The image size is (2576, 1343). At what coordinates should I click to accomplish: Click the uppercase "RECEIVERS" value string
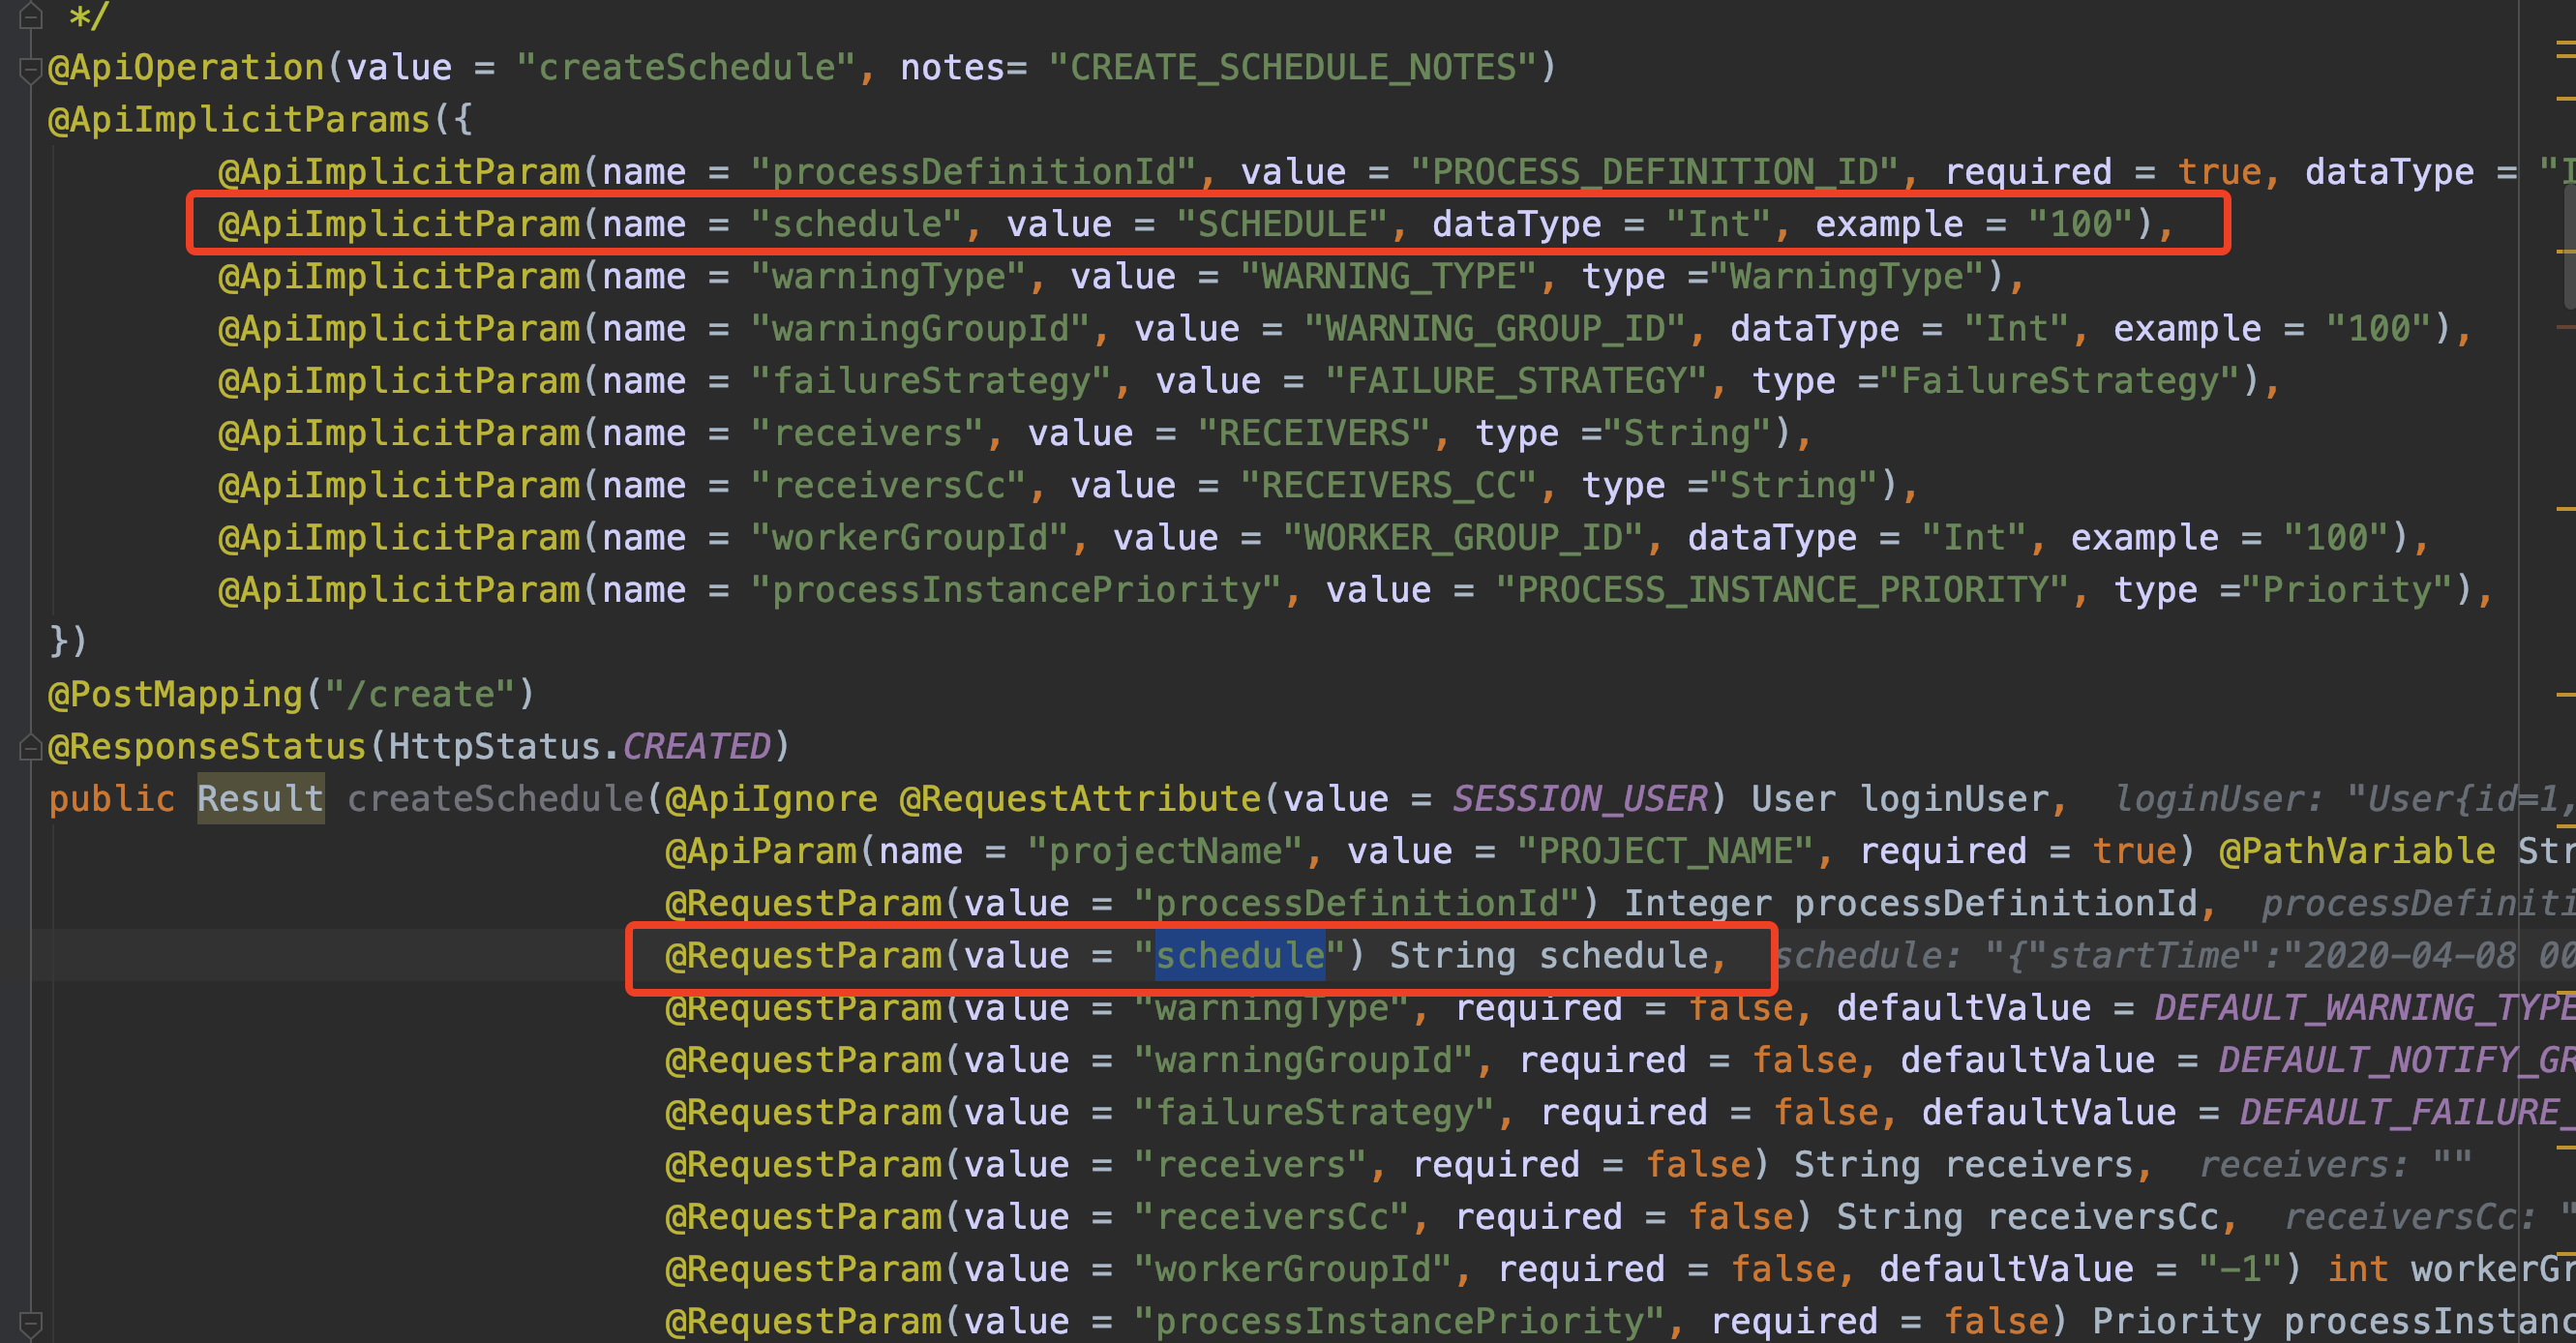tap(1314, 434)
